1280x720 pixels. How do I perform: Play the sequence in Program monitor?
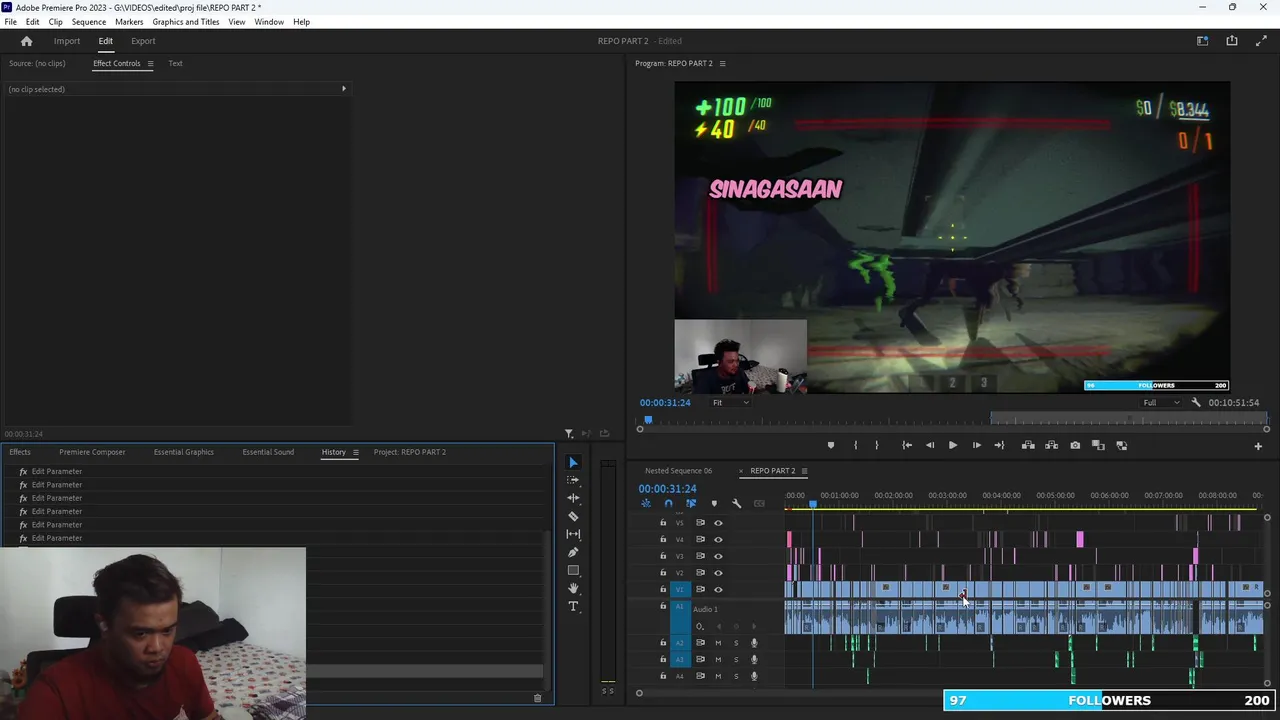[x=952, y=445]
